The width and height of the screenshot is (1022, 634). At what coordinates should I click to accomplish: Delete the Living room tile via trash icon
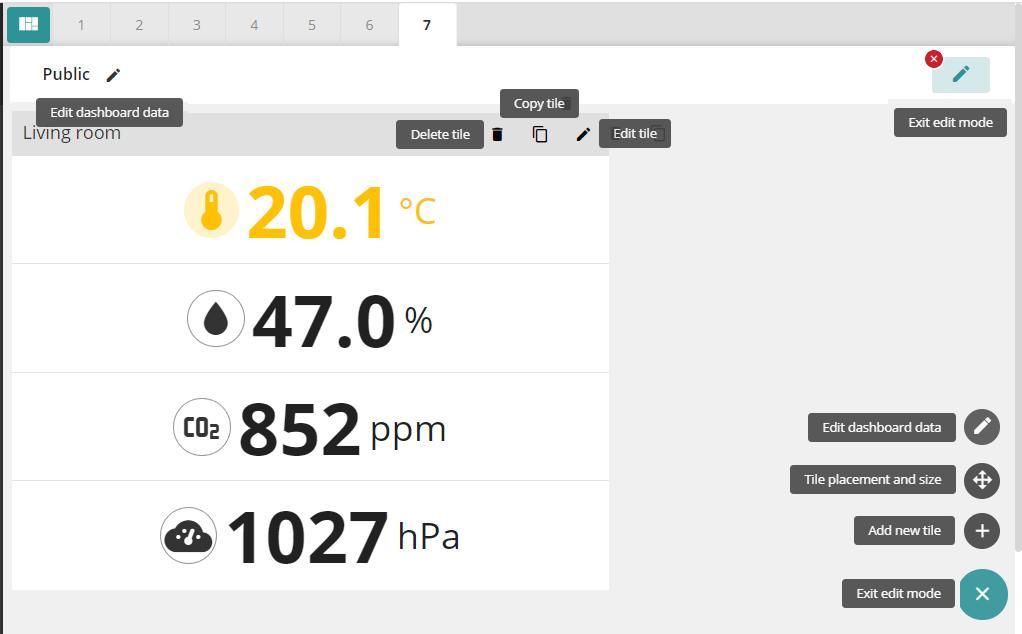pos(497,134)
